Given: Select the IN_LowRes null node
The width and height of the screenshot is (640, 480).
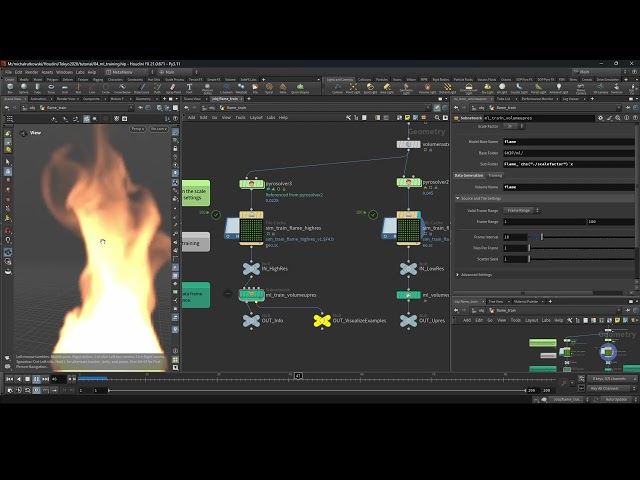Looking at the screenshot, I should point(409,269).
